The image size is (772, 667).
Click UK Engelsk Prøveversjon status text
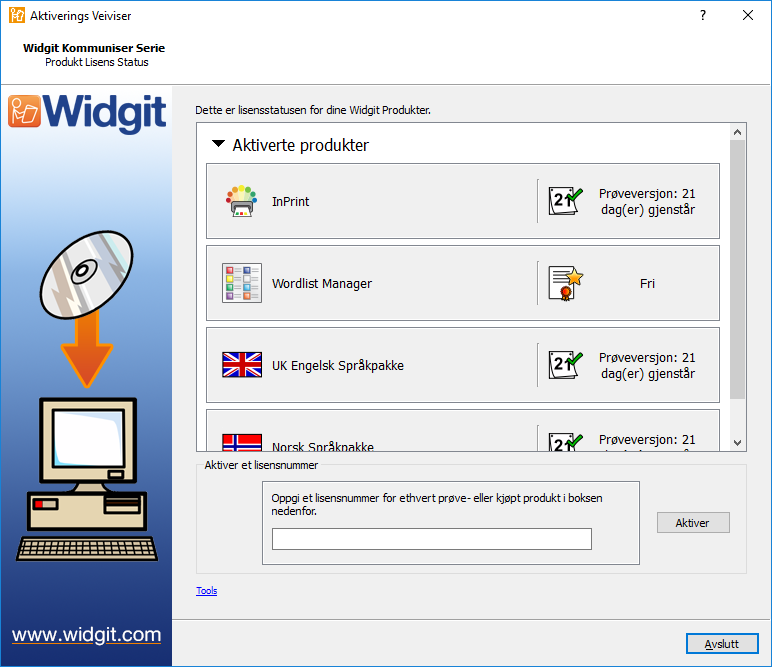647,365
